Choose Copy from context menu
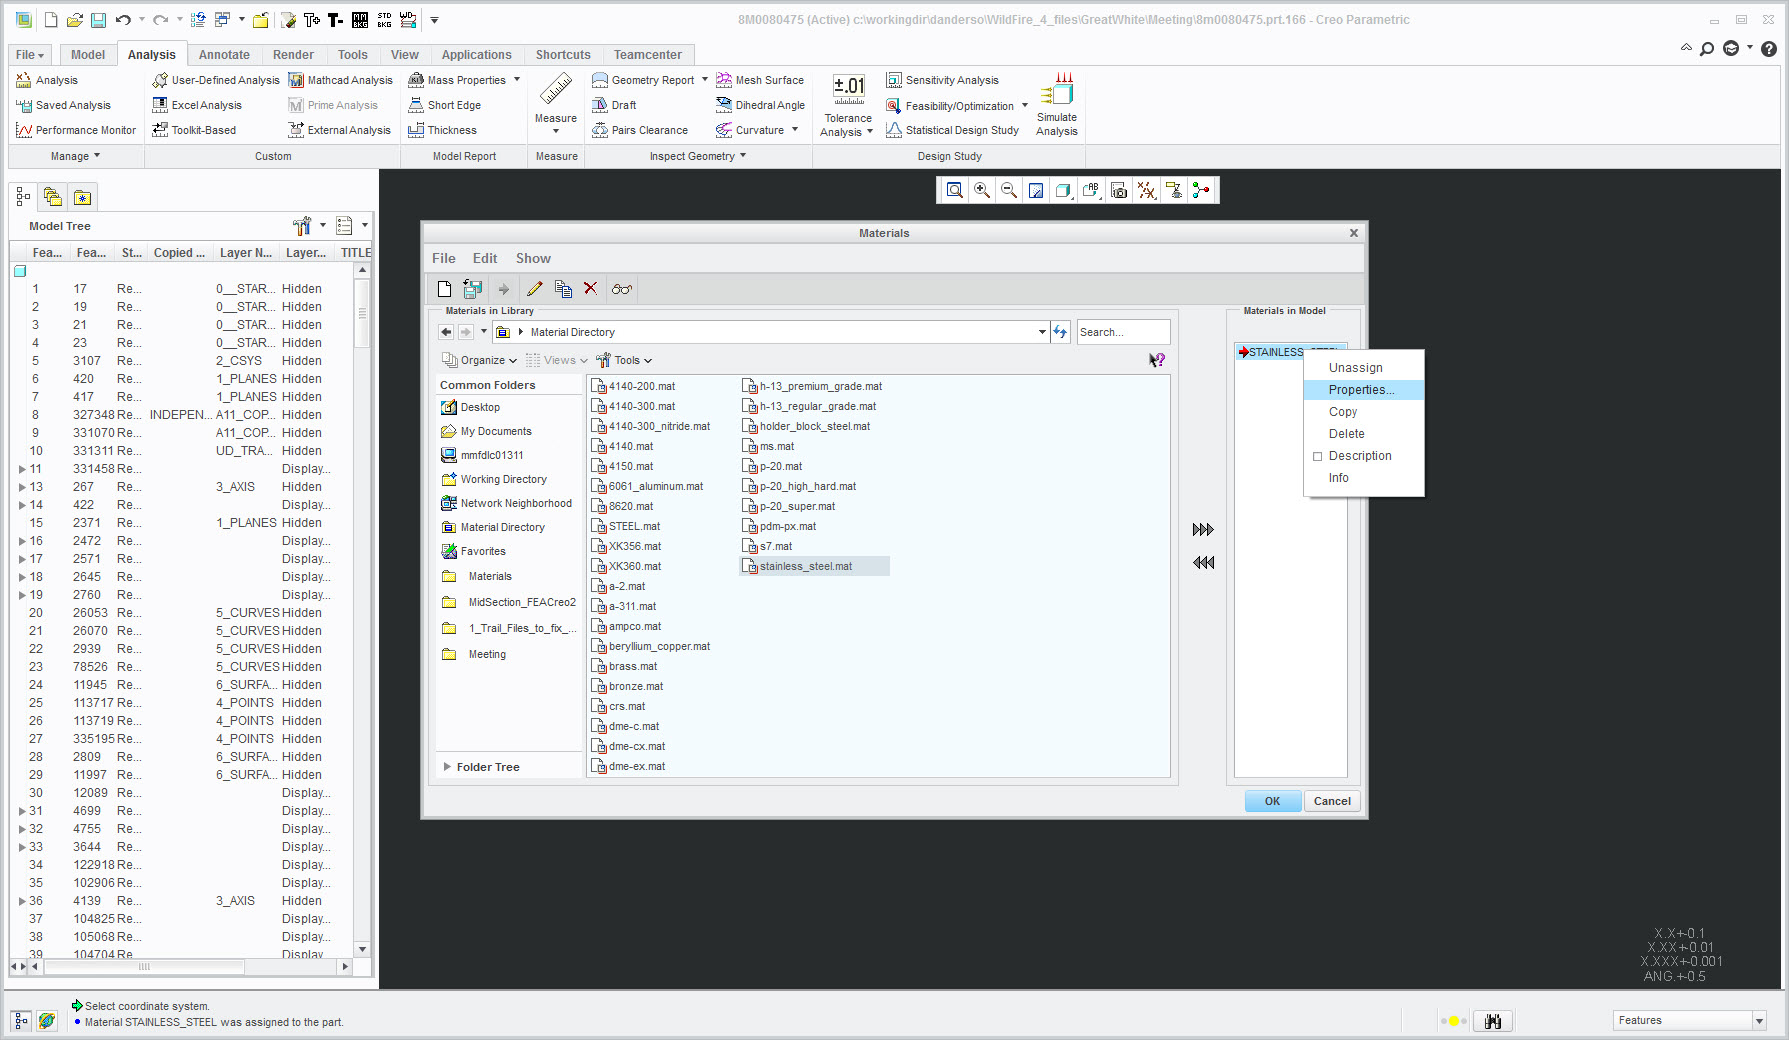The width and height of the screenshot is (1789, 1040). pos(1363,412)
